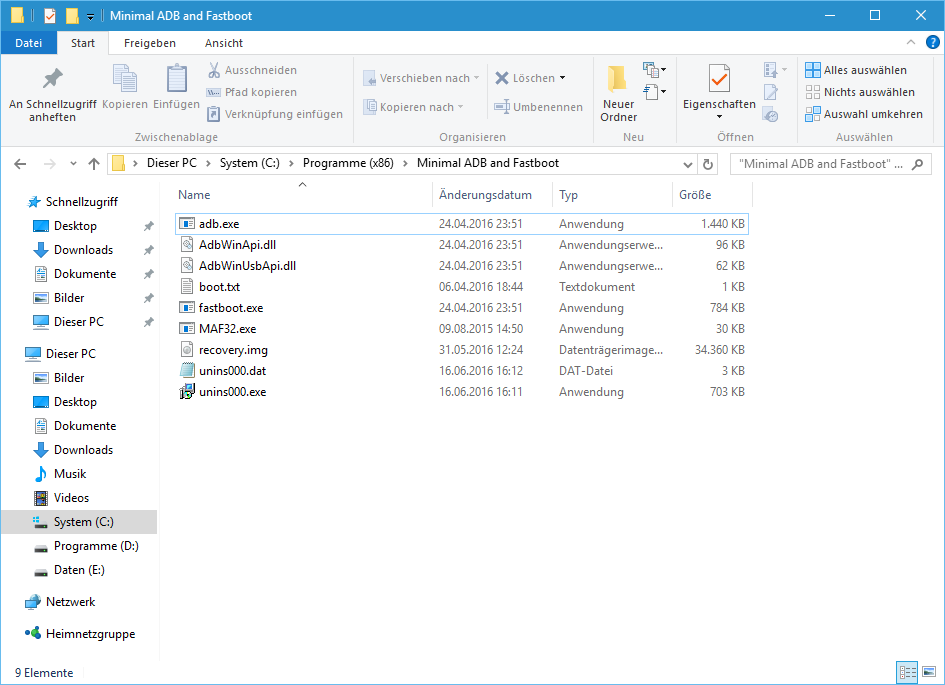Screen dimensions: 945x685
Task: Refresh the folder view with the reload icon
Action: 708,164
